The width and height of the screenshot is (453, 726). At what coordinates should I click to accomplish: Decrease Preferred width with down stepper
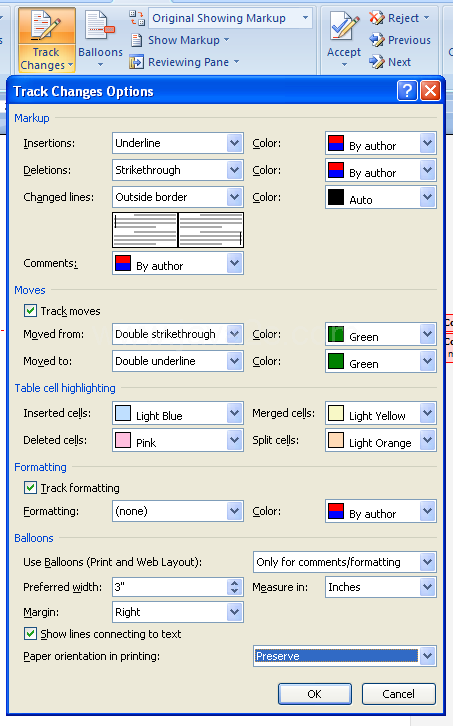(x=235, y=591)
